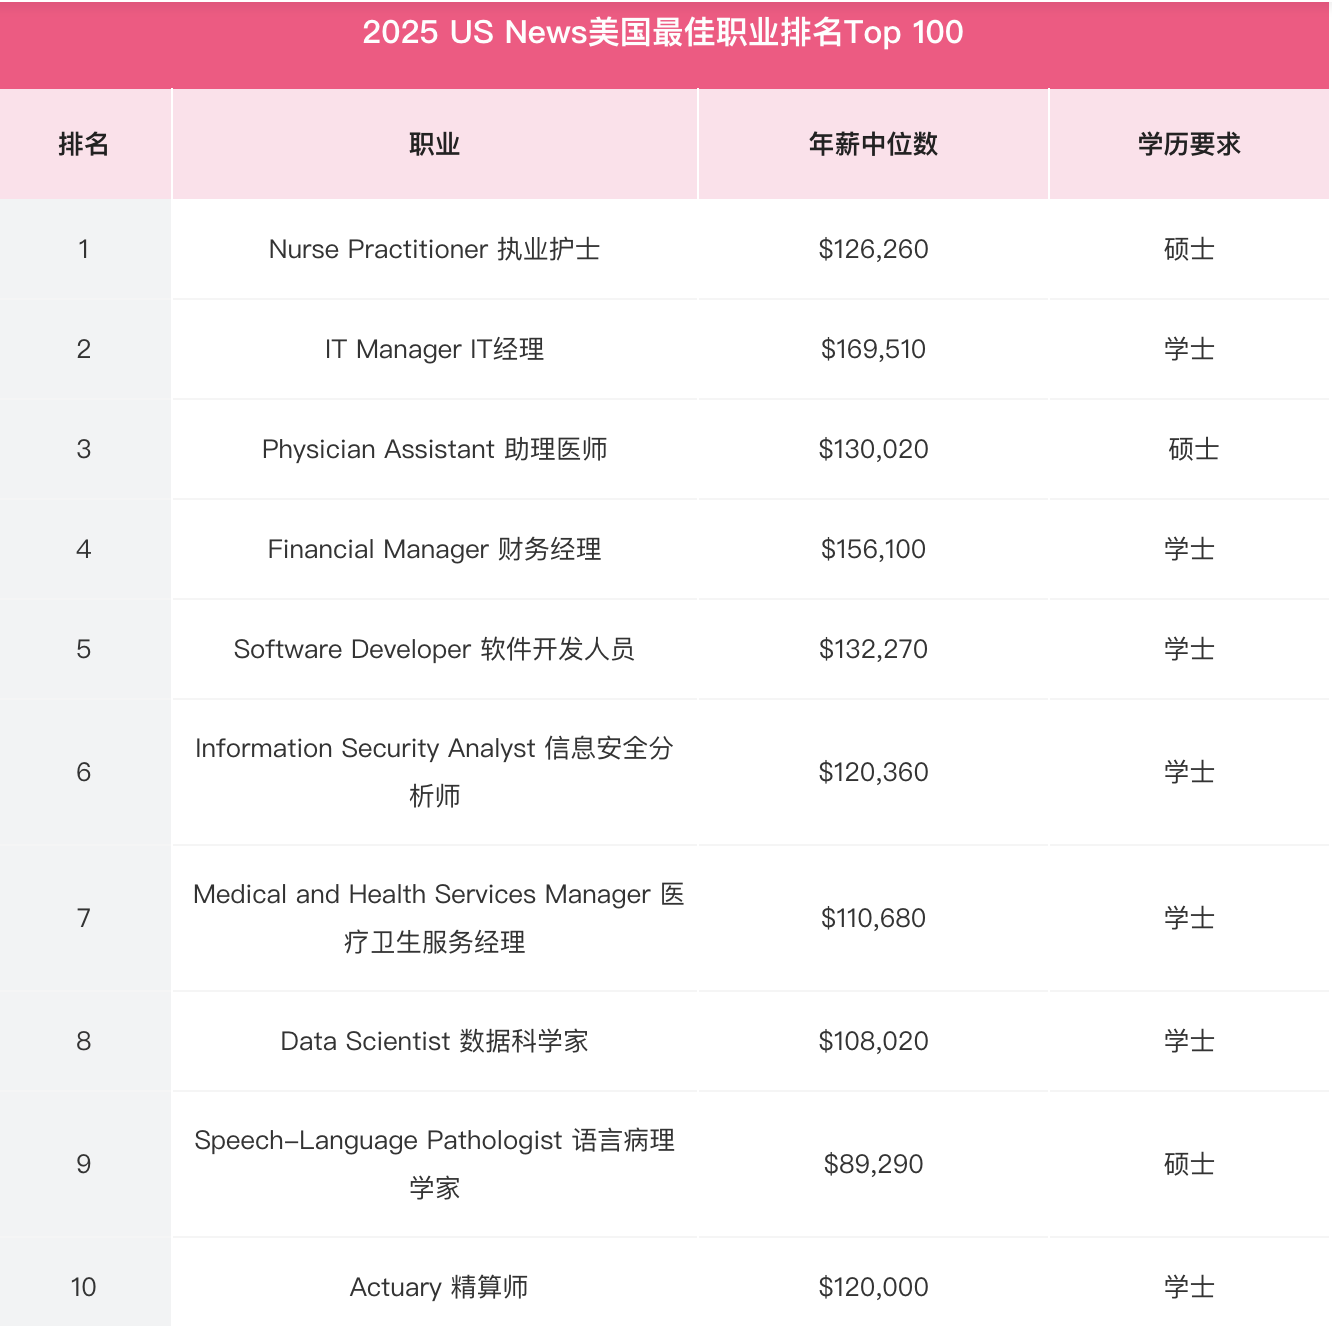Click the $156,100 salary cell
Image resolution: width=1332 pixels, height=1326 pixels.
[x=873, y=549]
